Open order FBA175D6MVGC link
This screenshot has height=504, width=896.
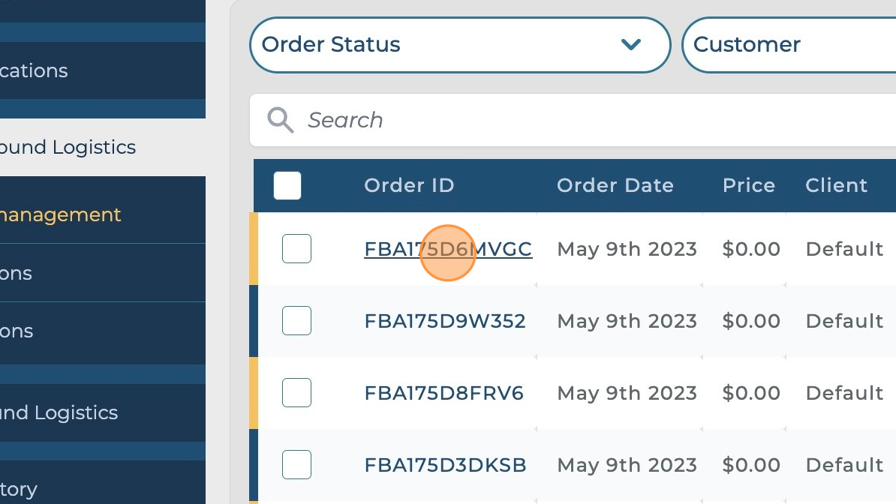click(447, 249)
